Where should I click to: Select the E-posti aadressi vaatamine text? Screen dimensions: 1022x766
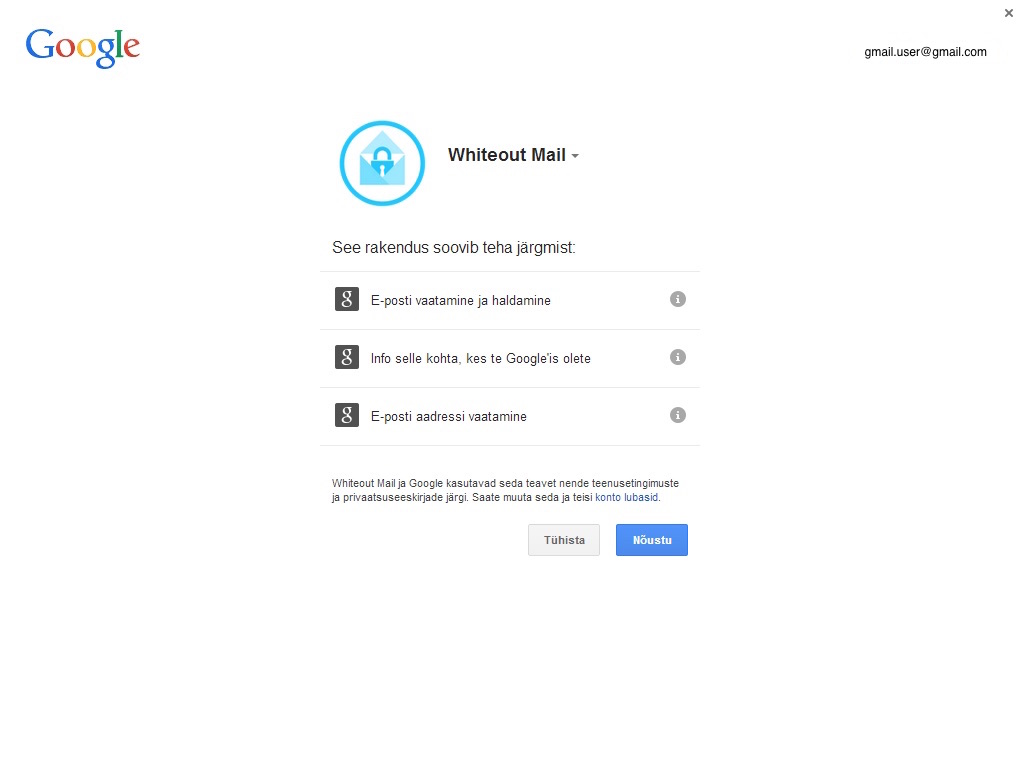click(448, 417)
